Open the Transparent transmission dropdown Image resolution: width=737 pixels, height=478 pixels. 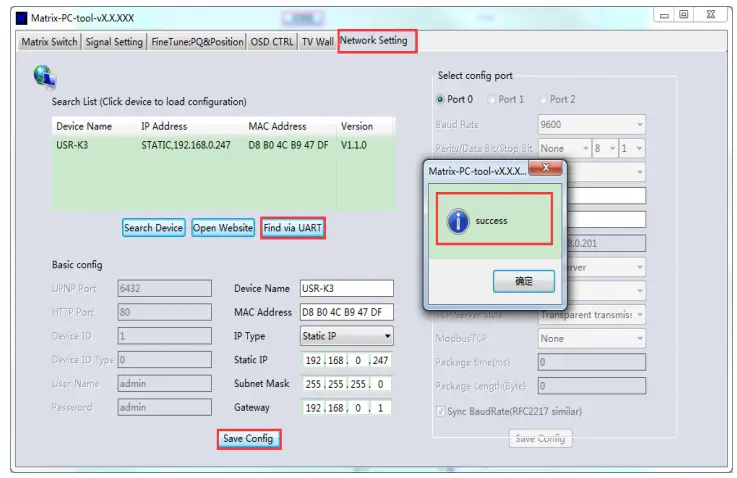coord(592,315)
